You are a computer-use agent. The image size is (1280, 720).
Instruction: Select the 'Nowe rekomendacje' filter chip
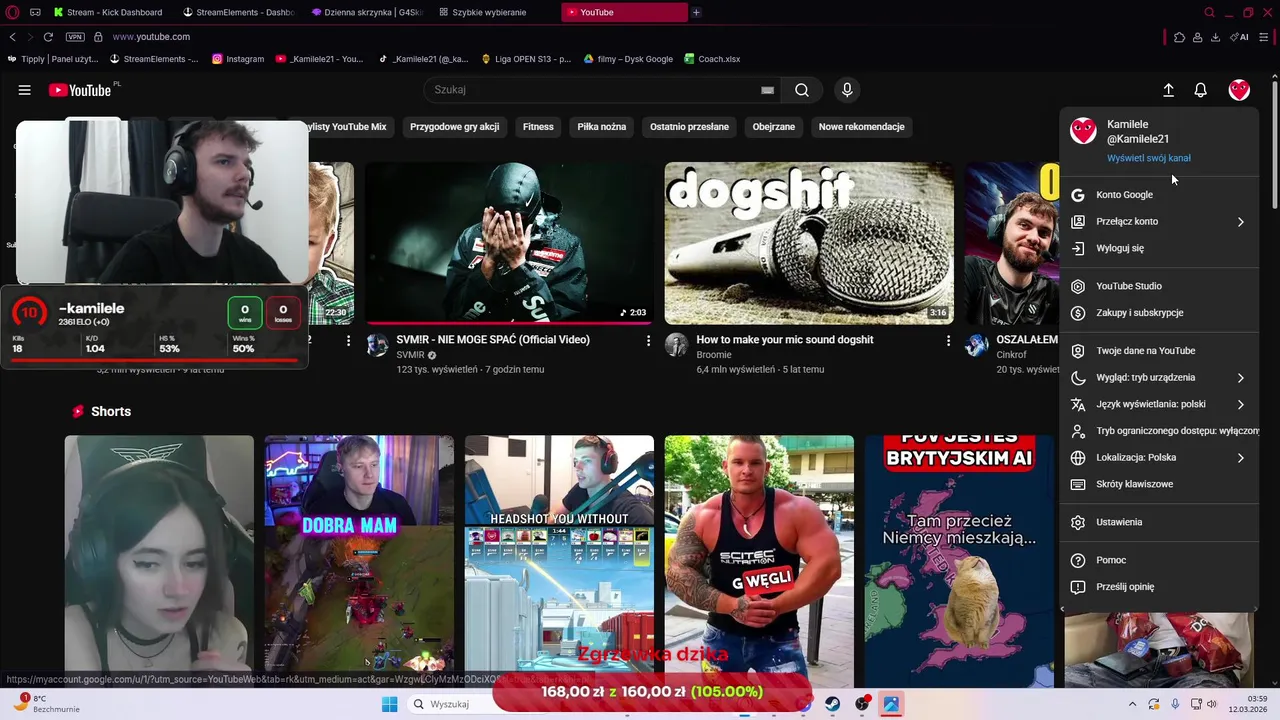click(x=861, y=127)
